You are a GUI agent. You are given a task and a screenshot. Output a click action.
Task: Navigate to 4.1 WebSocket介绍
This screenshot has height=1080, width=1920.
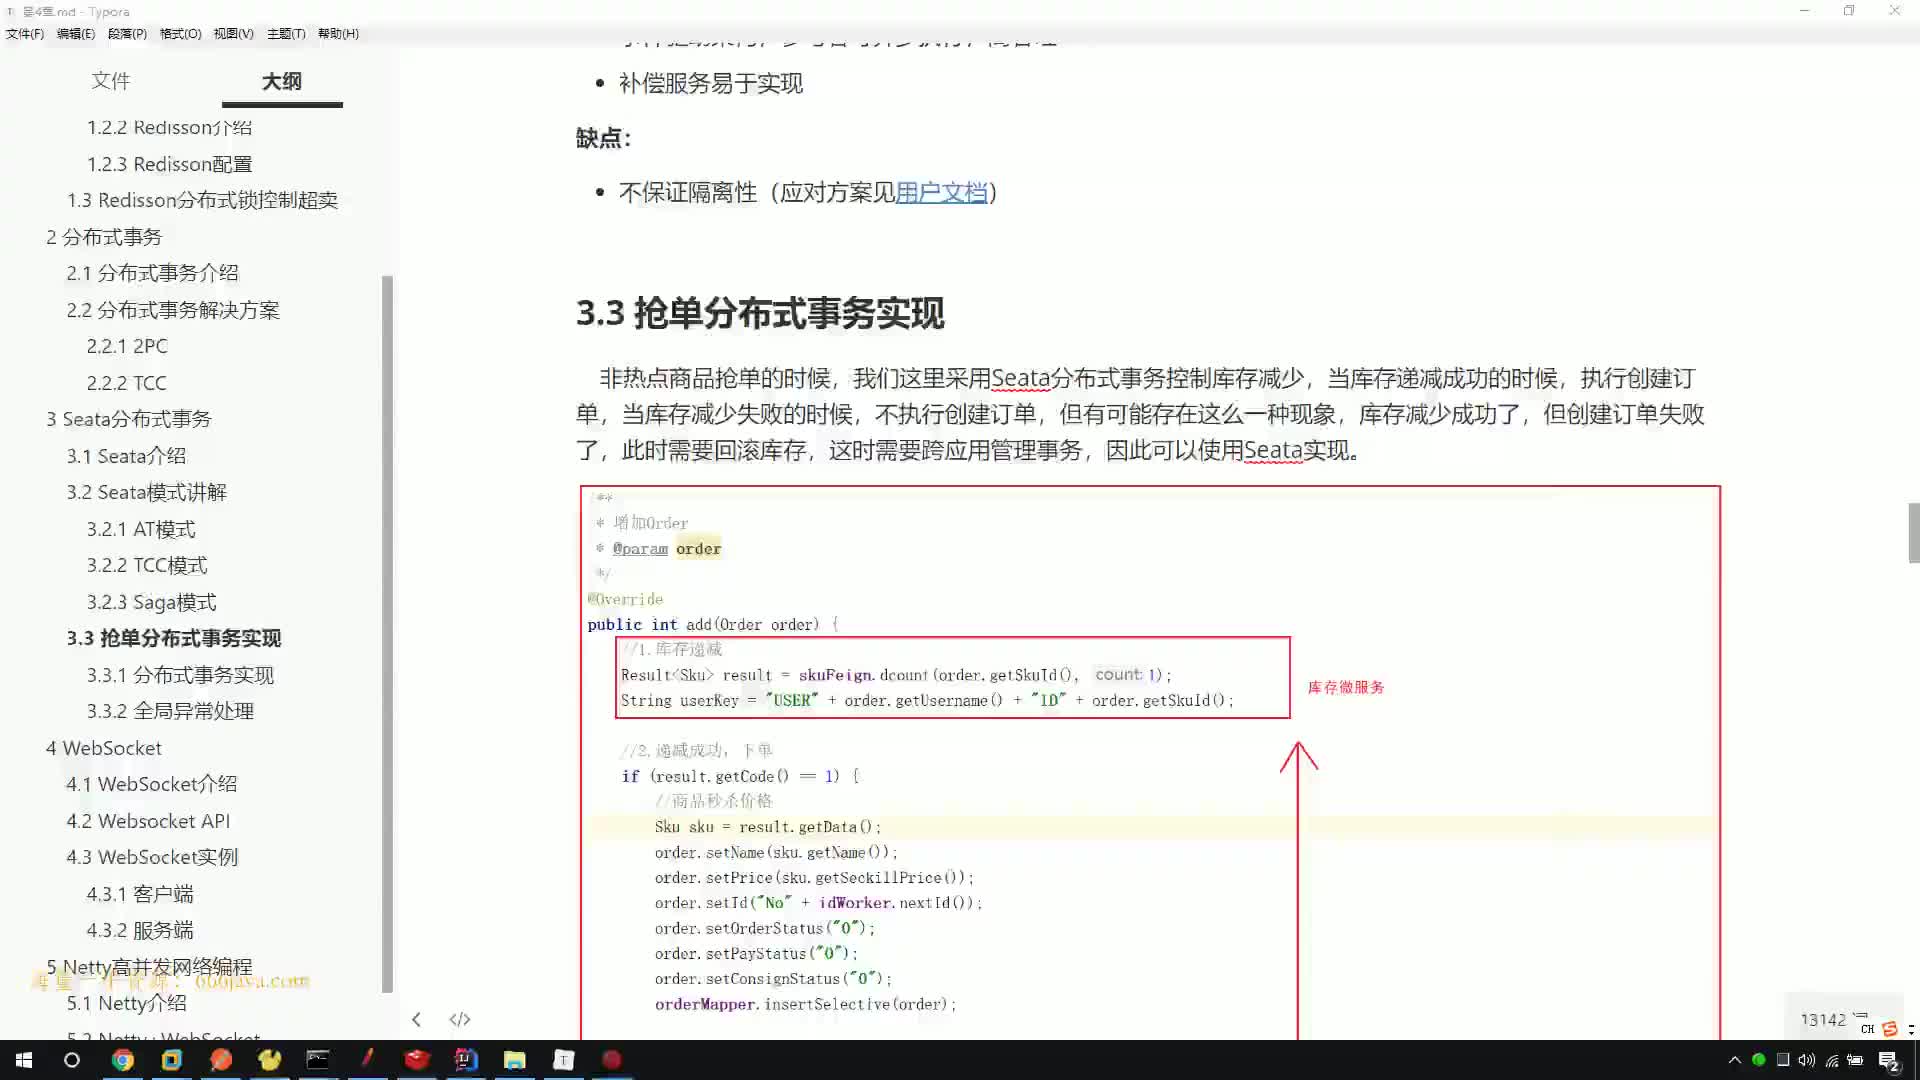(152, 784)
